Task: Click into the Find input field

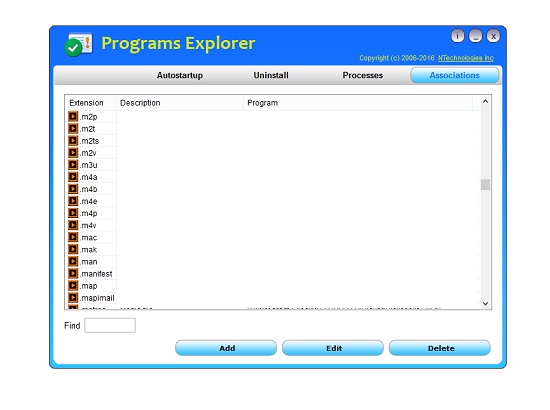Action: (110, 325)
